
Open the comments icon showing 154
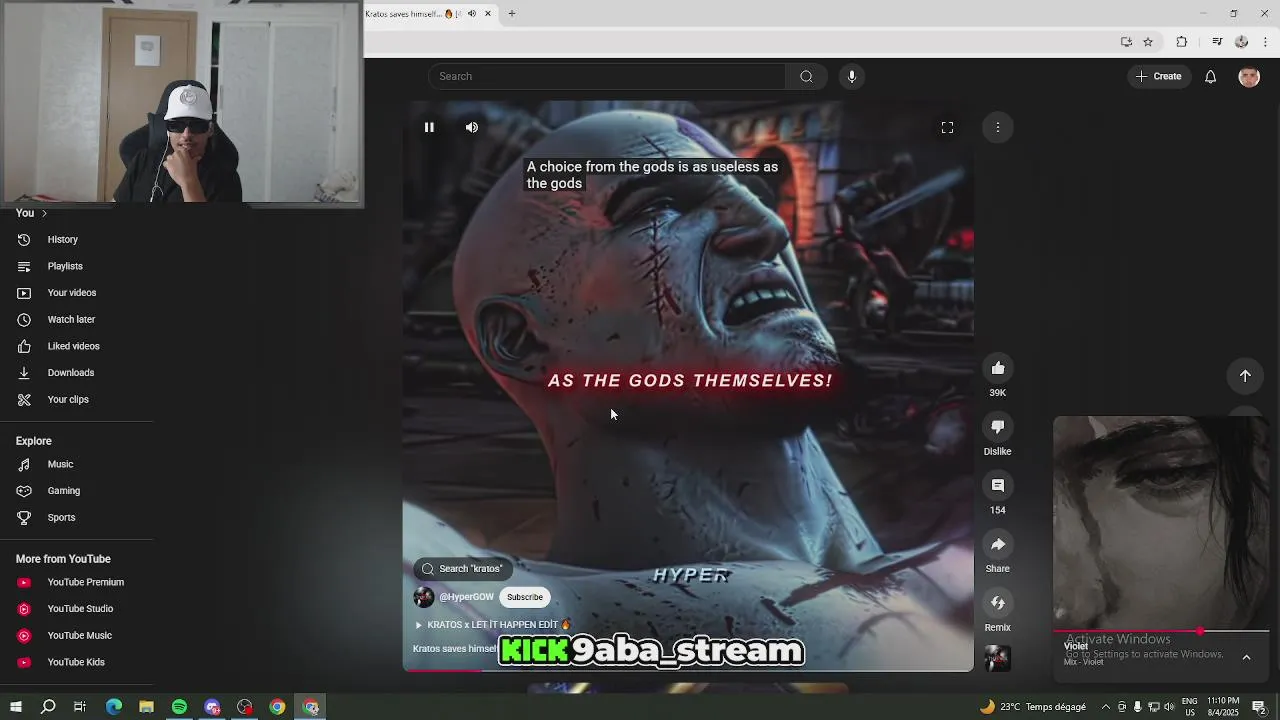(x=998, y=485)
